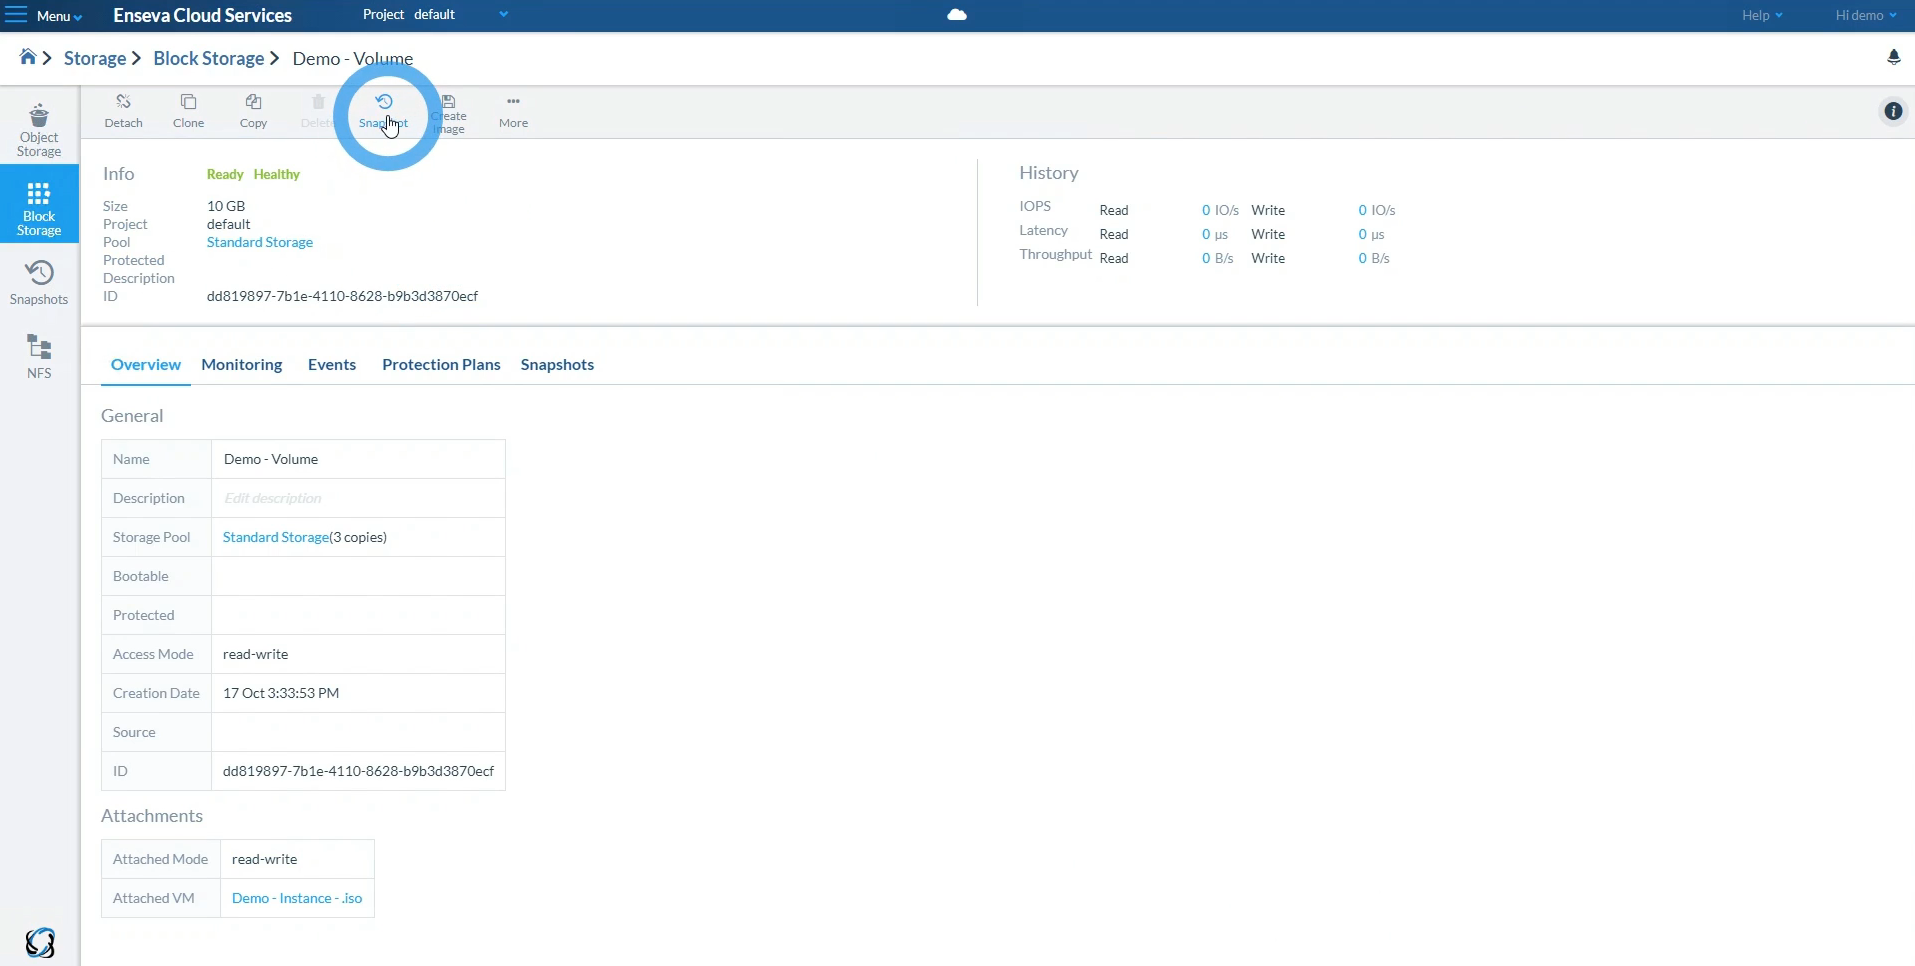Open the notifications bell icon
The width and height of the screenshot is (1915, 966).
tap(1893, 58)
